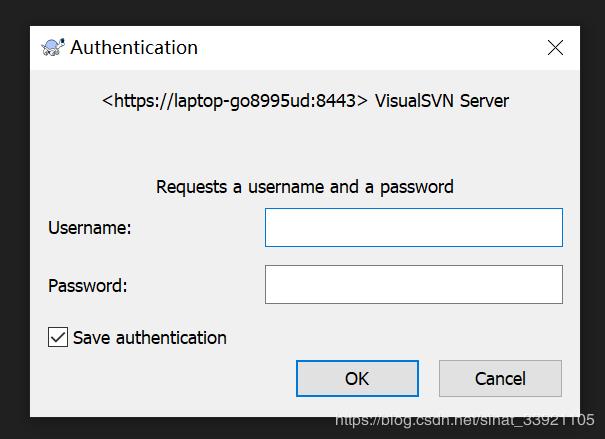Cancel the authentication request
The width and height of the screenshot is (605, 439).
point(500,378)
